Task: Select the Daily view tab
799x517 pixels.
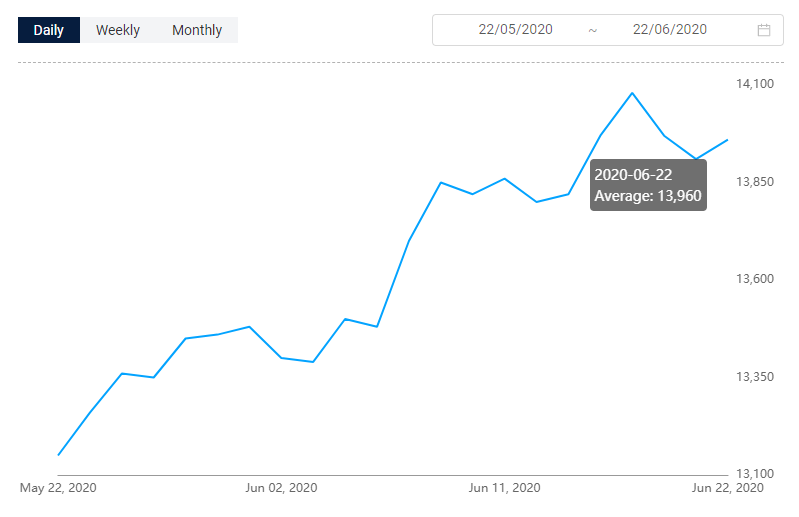Action: [x=49, y=30]
